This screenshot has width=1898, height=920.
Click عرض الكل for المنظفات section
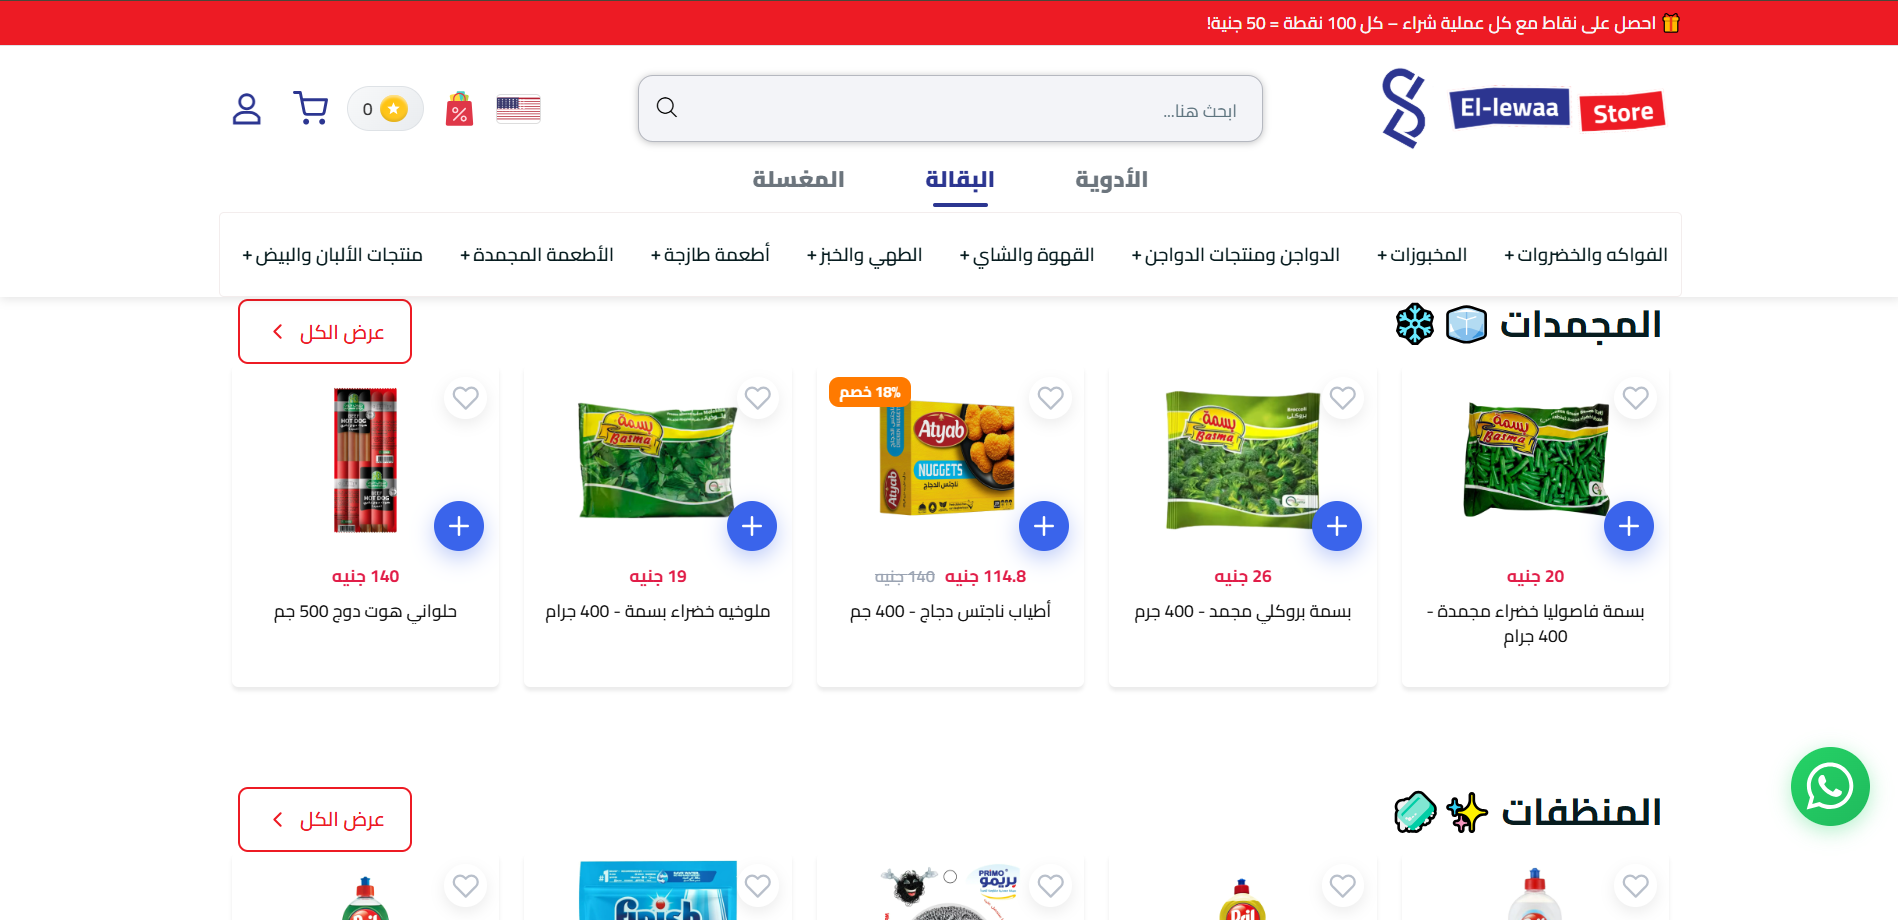coord(325,820)
